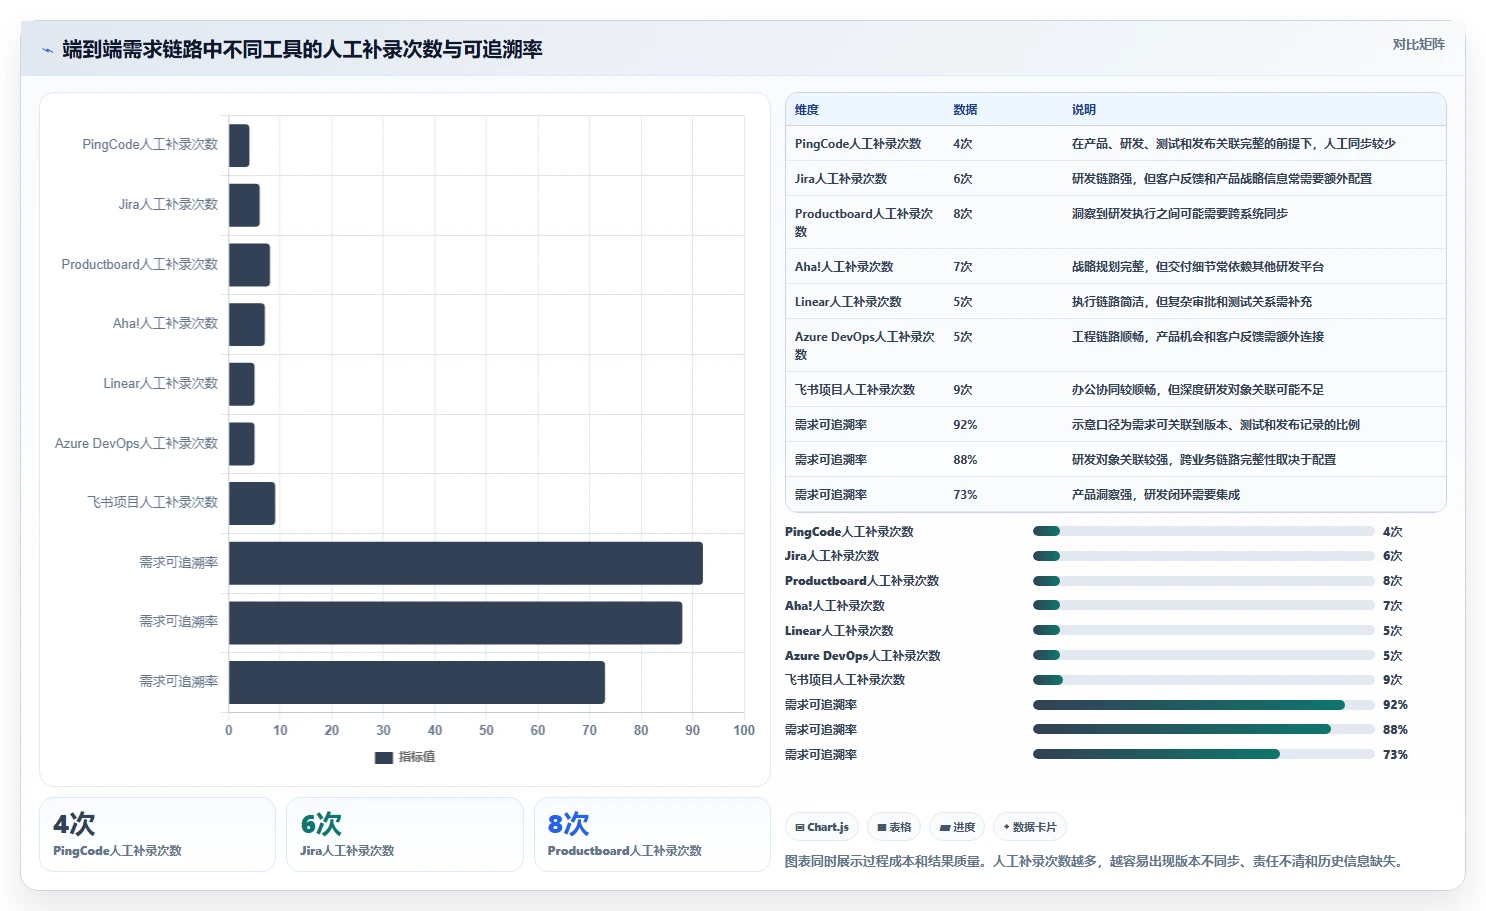Click the progress bar showing 92%
This screenshot has width=1486, height=911.
coord(1204,705)
